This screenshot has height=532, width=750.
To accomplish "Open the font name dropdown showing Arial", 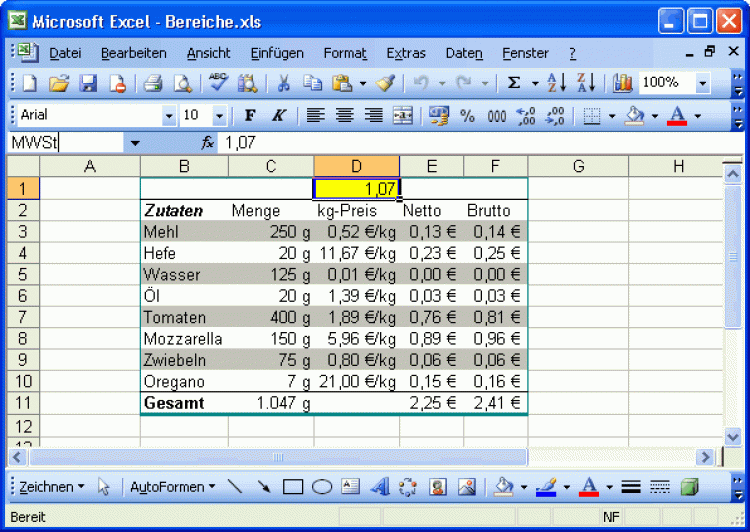I will tap(169, 116).
